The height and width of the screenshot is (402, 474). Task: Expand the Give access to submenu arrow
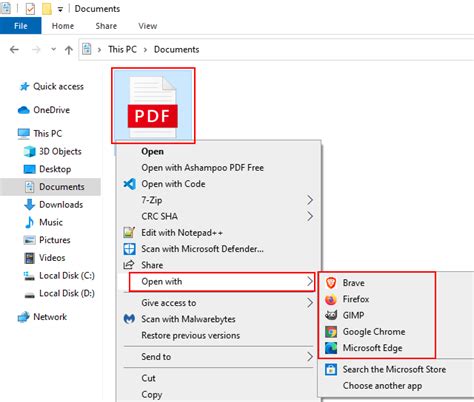click(310, 303)
